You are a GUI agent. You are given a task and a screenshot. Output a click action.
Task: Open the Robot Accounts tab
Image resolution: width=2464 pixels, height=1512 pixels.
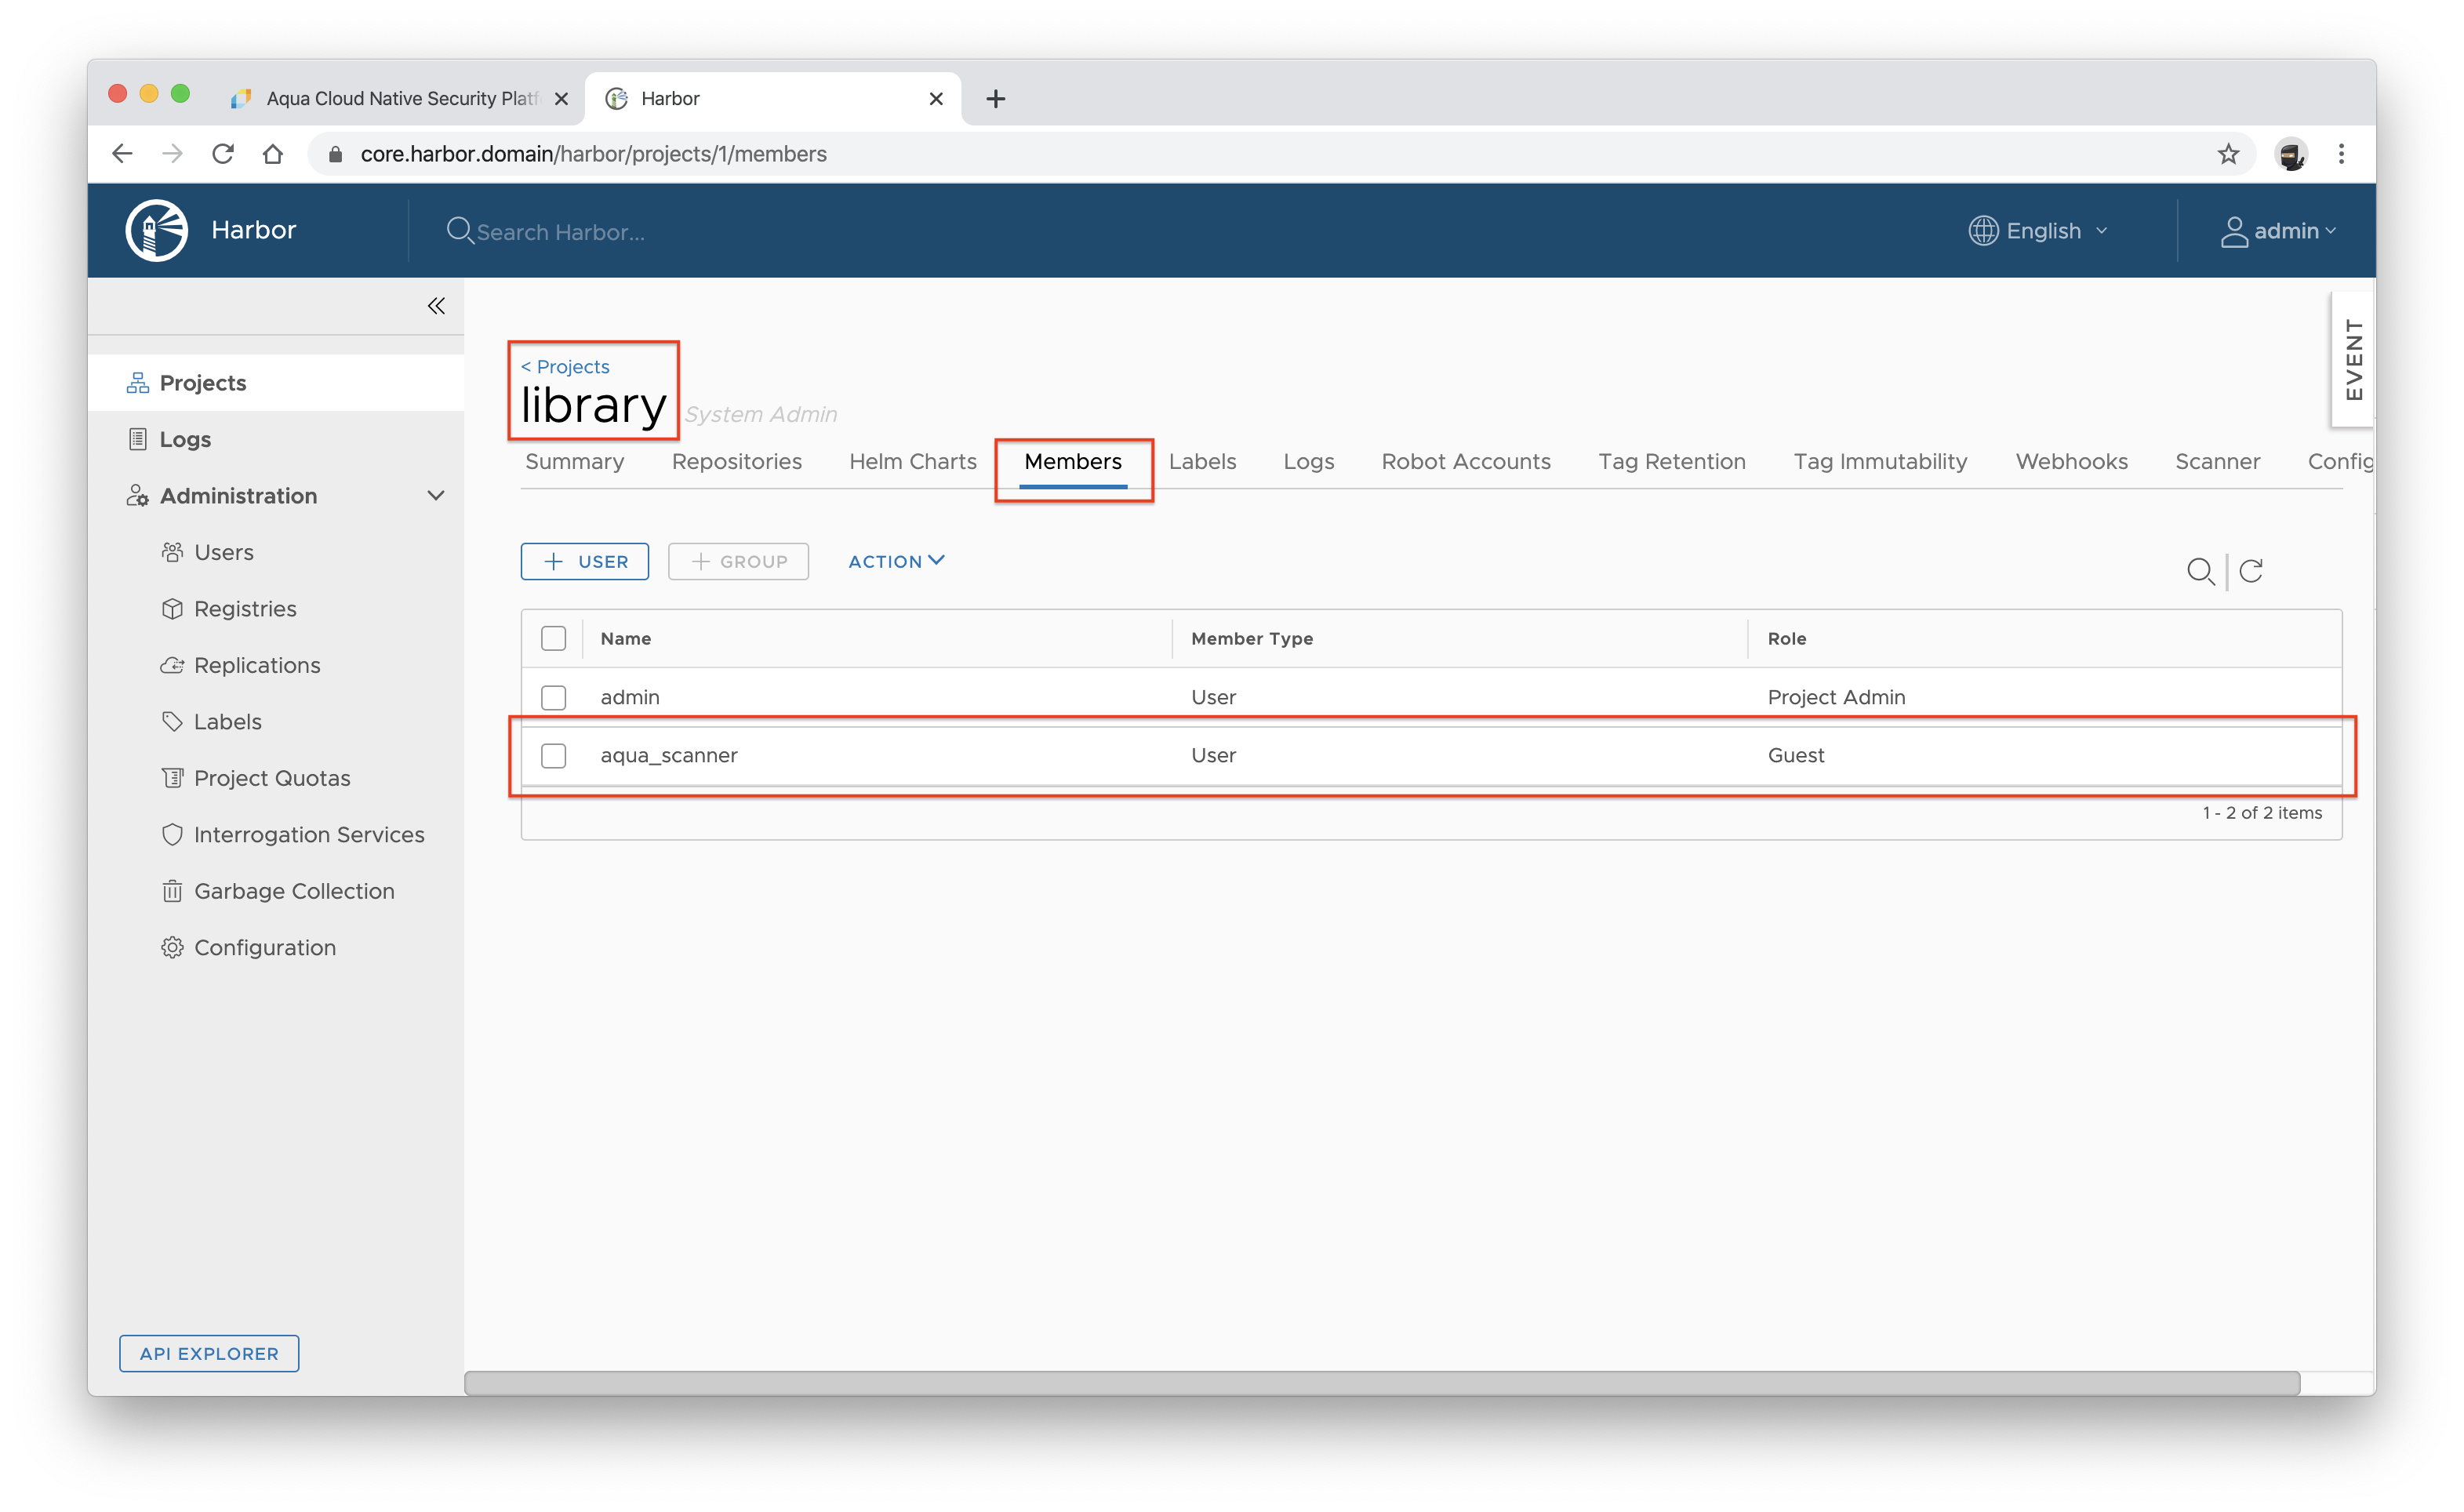(1465, 462)
